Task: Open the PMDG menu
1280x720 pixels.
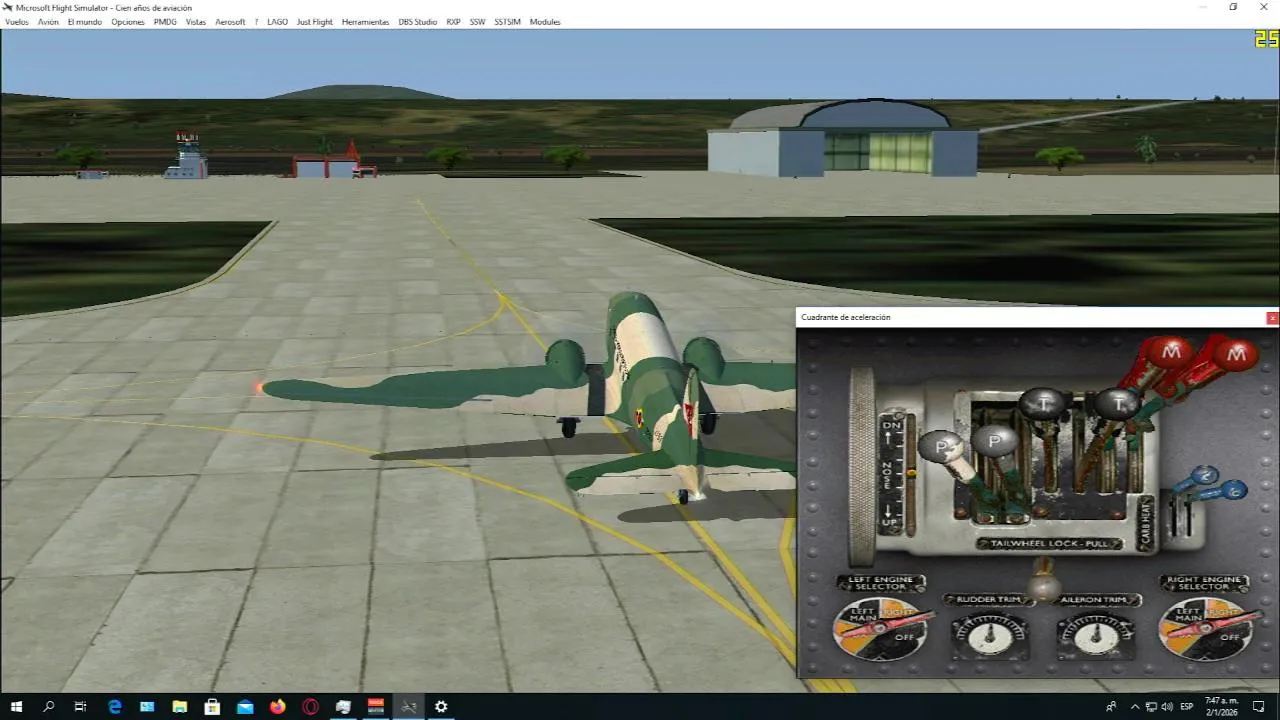Action: coord(165,22)
